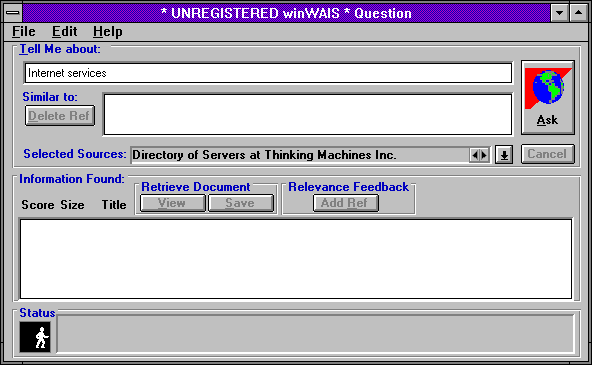Open the Help menu
This screenshot has height=365, width=592.
coord(108,32)
